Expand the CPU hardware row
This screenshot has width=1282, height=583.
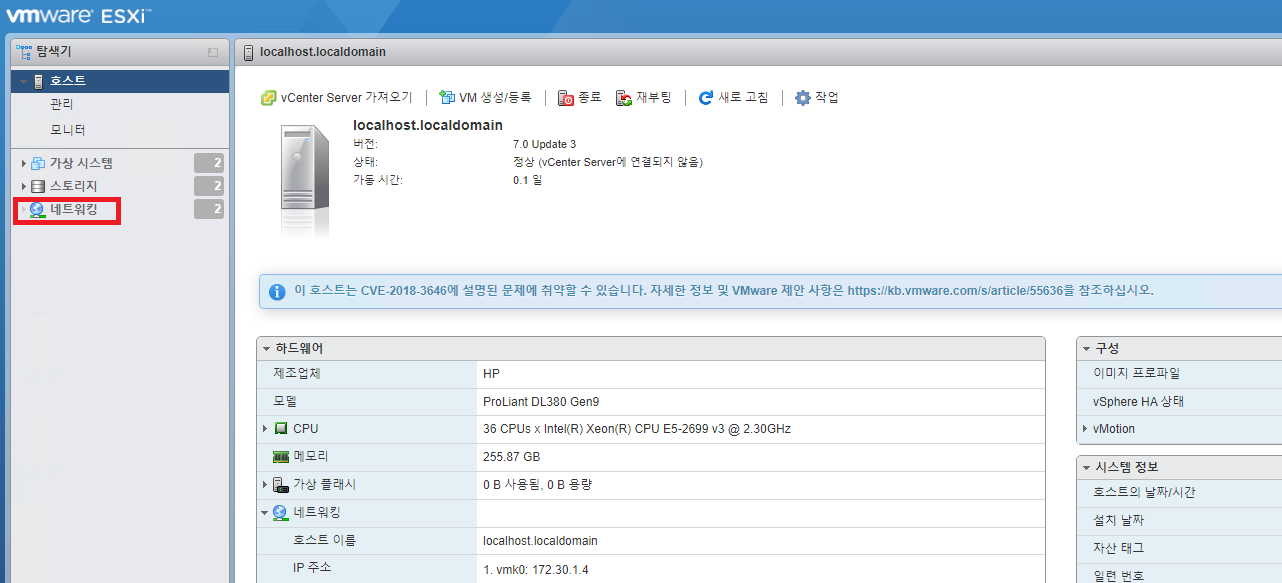pyautogui.click(x=265, y=429)
